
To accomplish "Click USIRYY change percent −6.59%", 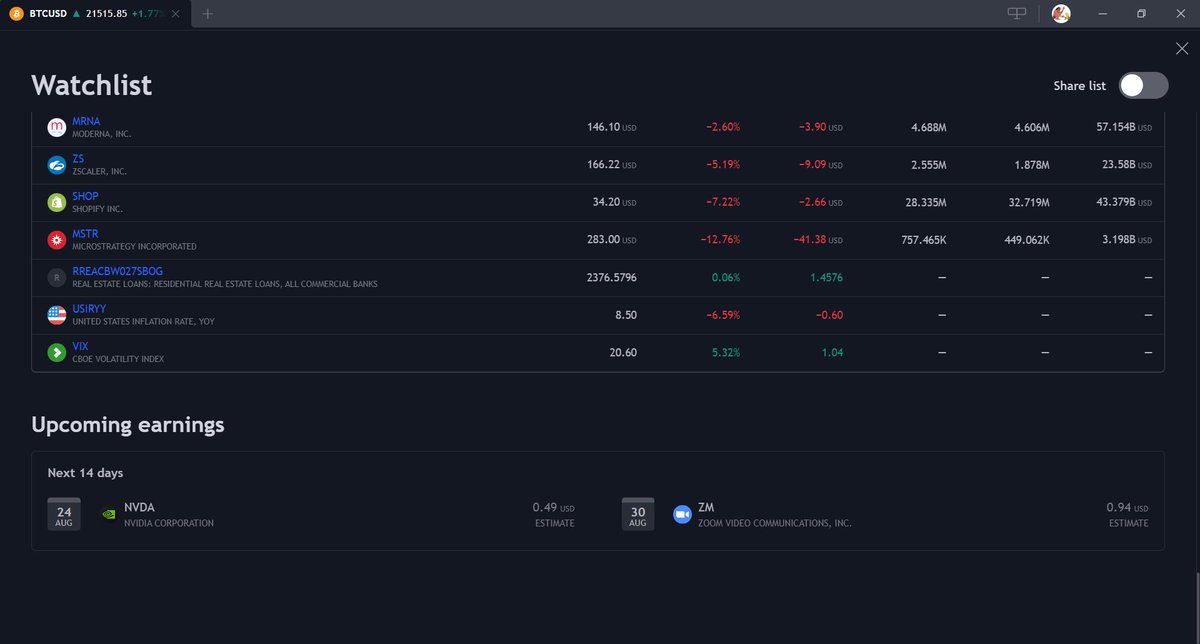I will point(722,315).
